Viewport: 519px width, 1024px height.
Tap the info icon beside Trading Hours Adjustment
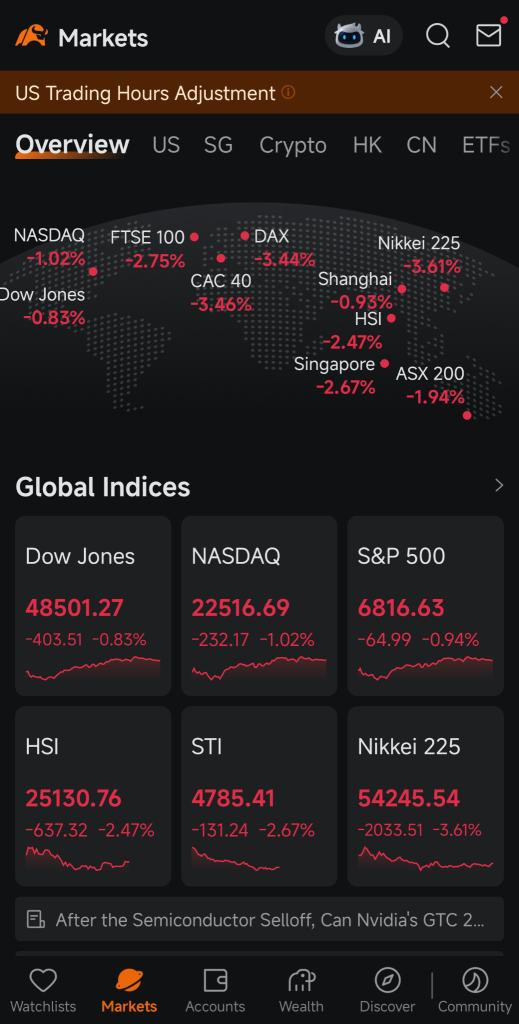click(288, 93)
